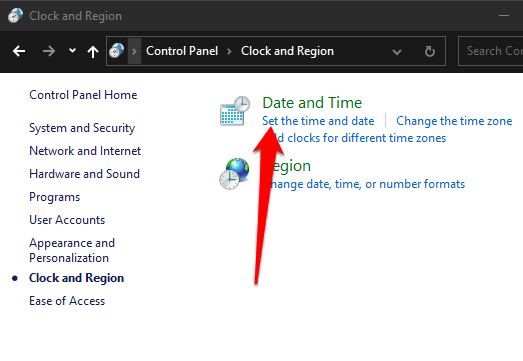The image size is (523, 361).
Task: Click the forward navigation arrow
Action: tap(49, 51)
